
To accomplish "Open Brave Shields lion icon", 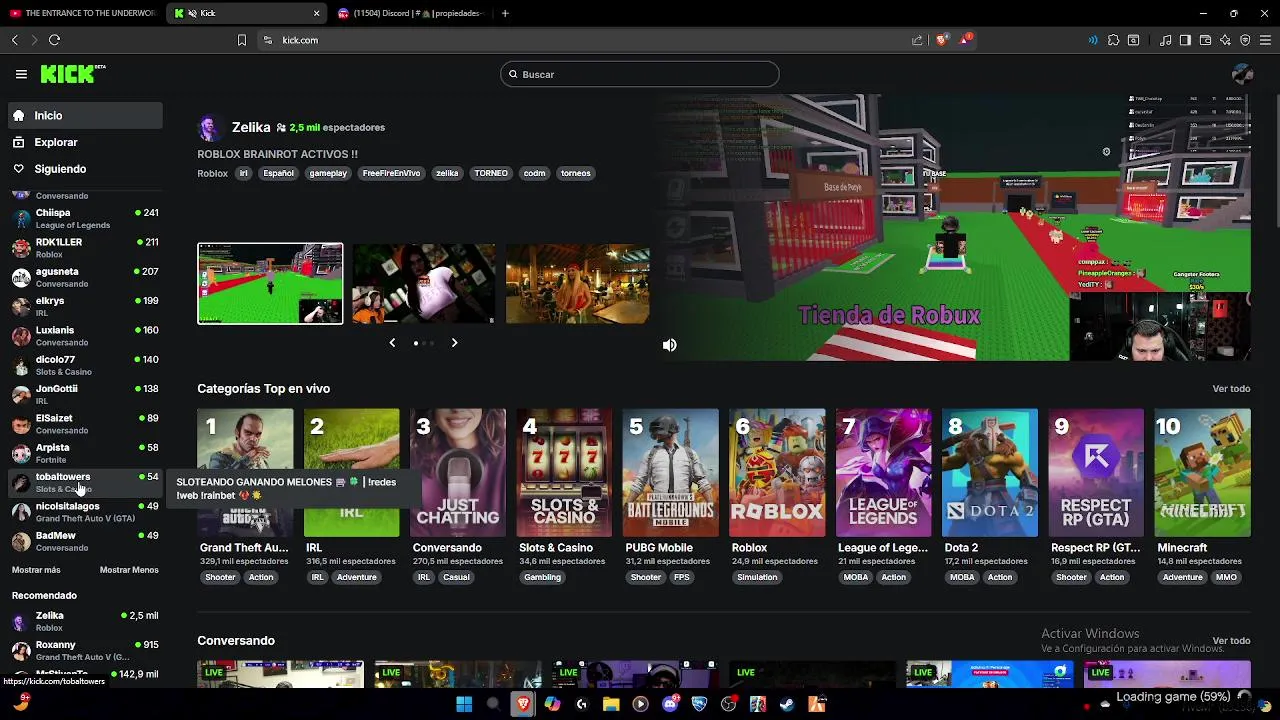I will coord(941,40).
